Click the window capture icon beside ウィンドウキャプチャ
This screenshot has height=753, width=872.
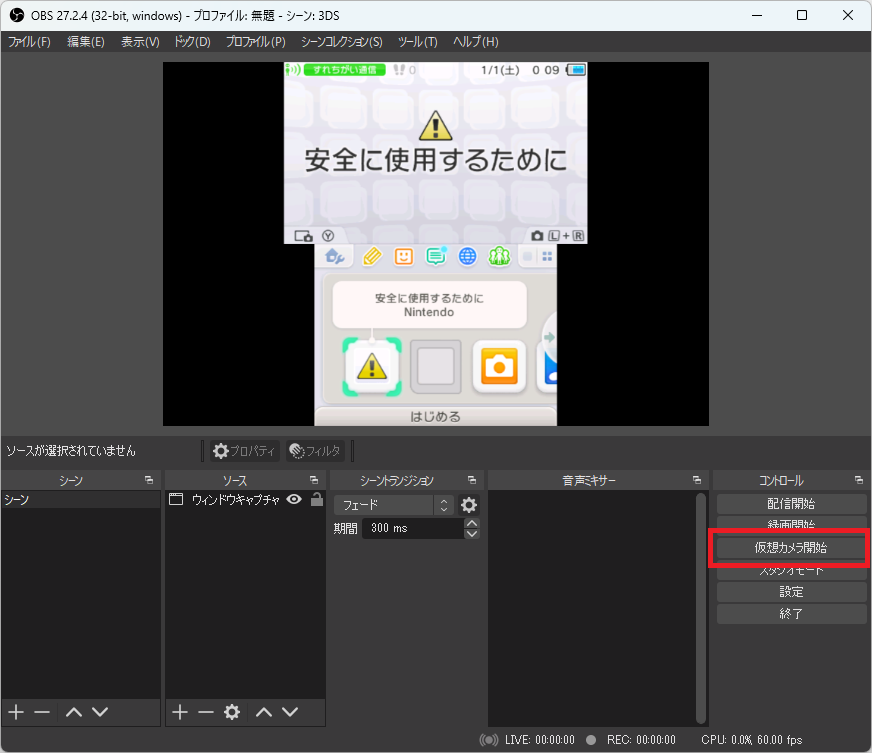(x=176, y=499)
